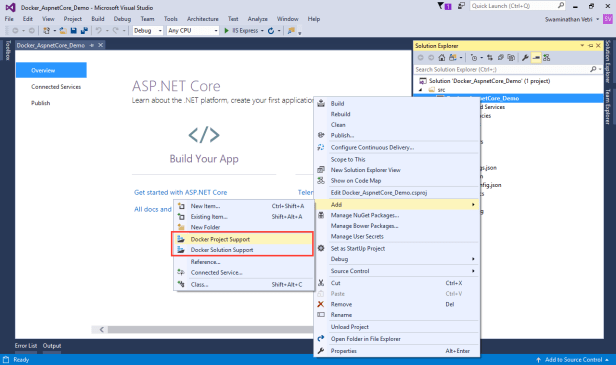Click the View Class Diagram icon
Image resolution: width=616 pixels, height=365 pixels.
pyautogui.click(x=546, y=58)
